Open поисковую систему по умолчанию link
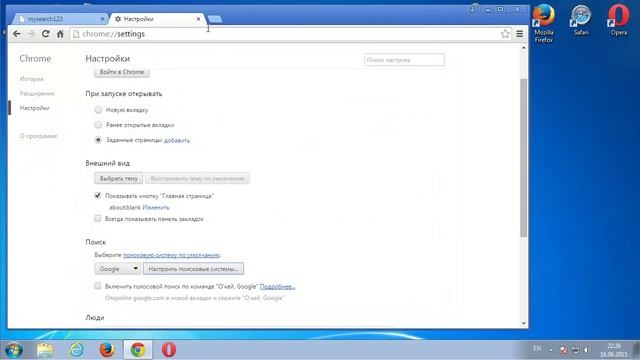This screenshot has width=640, height=360. coord(171,255)
